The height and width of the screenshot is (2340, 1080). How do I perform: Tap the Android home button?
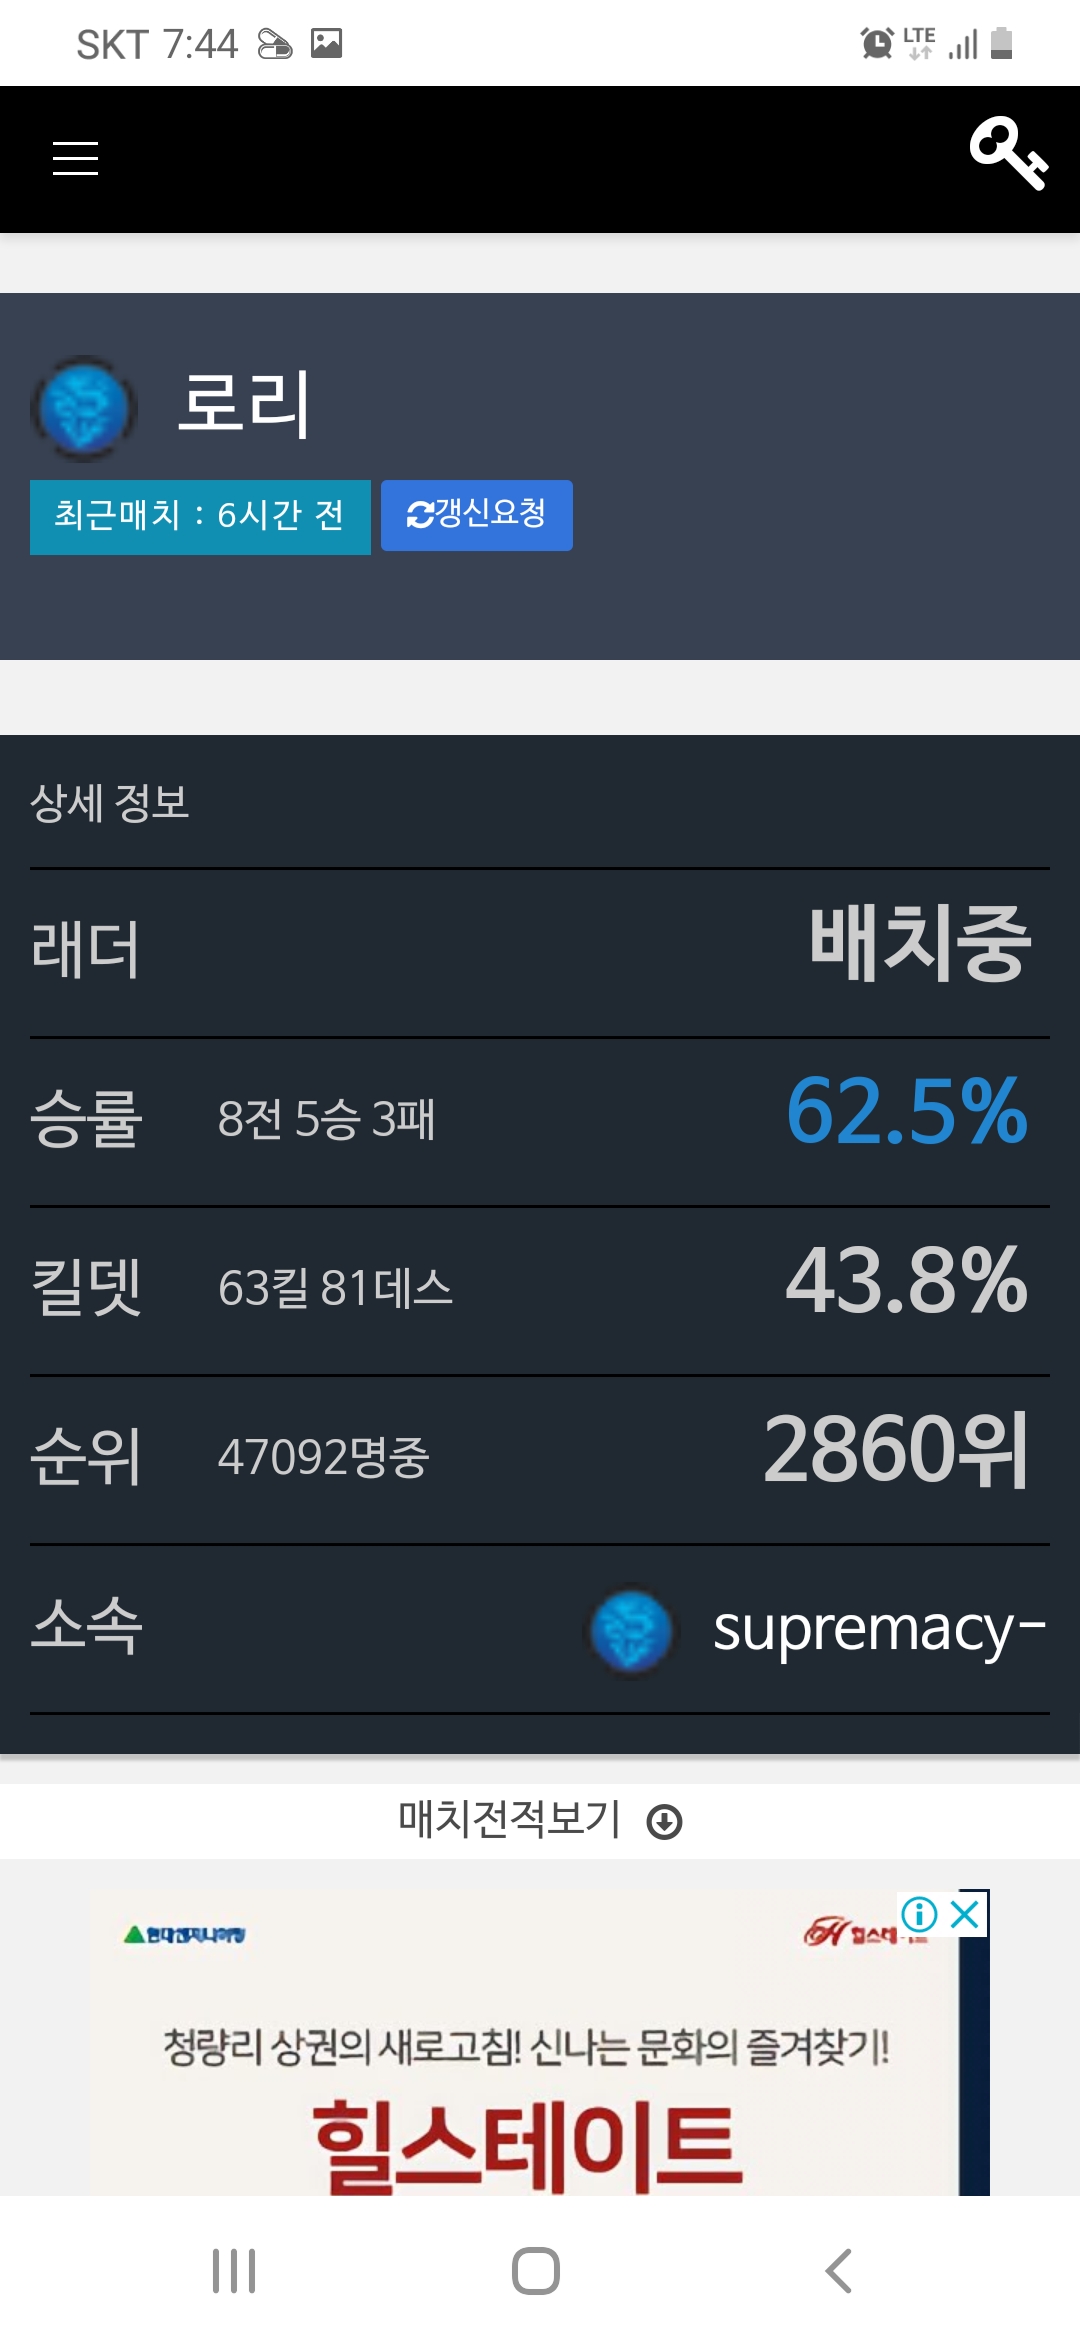pos(536,2270)
